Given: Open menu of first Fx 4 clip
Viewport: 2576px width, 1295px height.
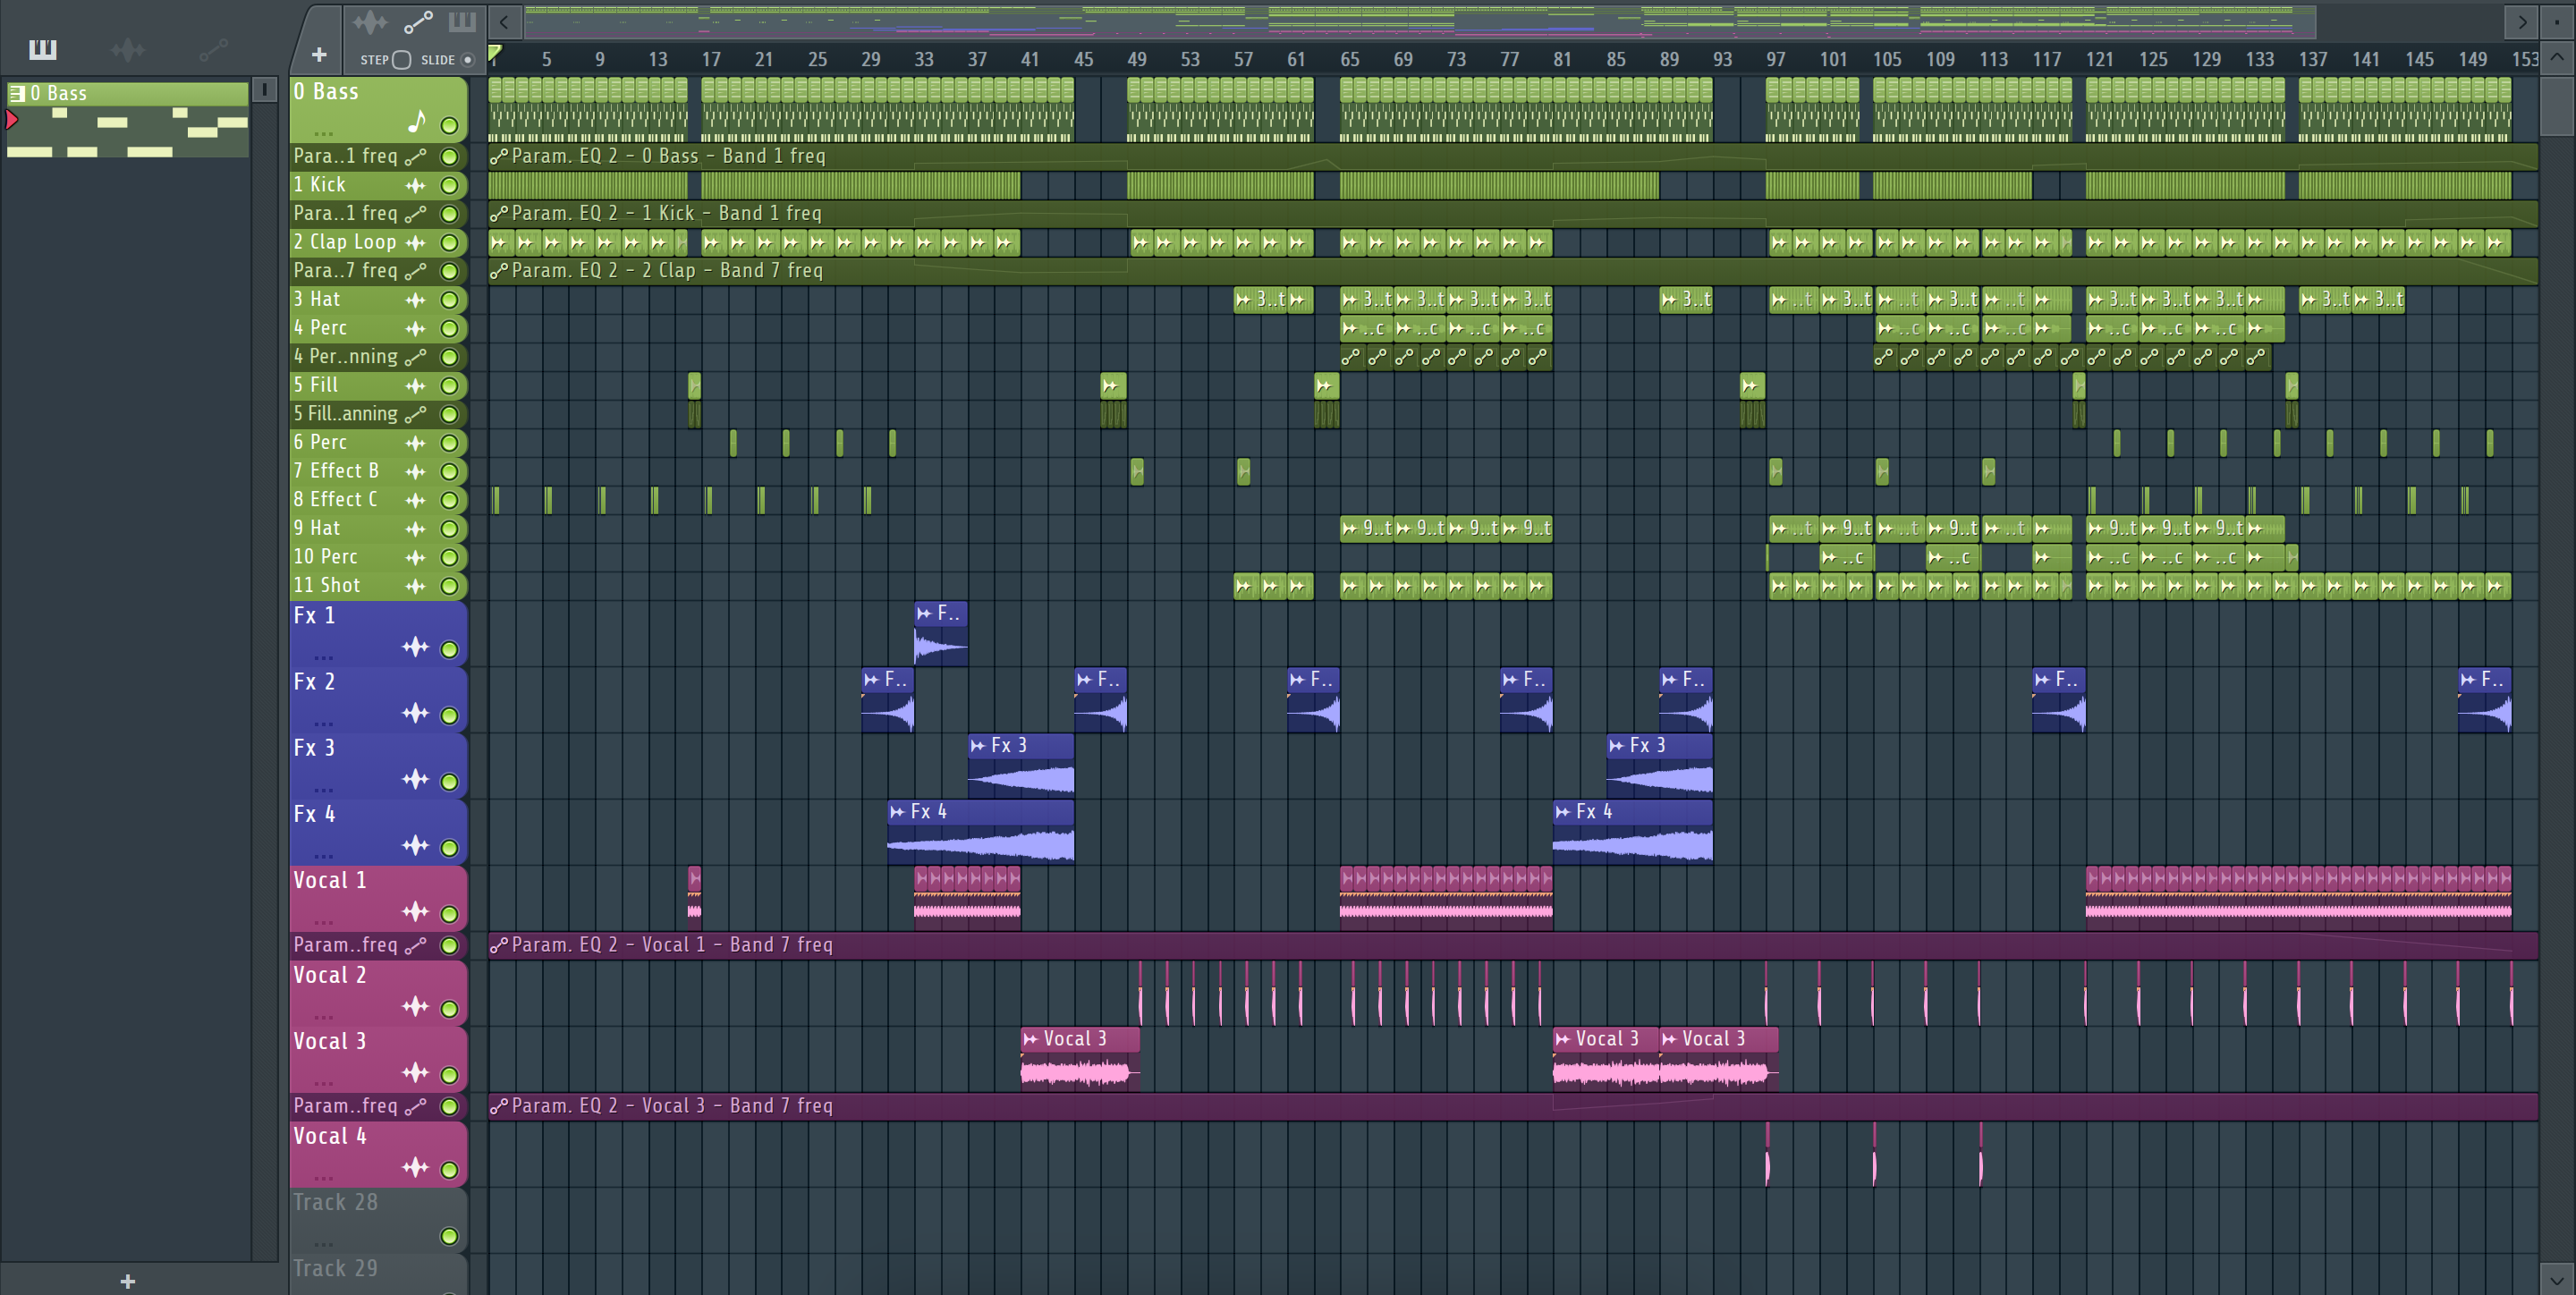Looking at the screenshot, I should 898,812.
